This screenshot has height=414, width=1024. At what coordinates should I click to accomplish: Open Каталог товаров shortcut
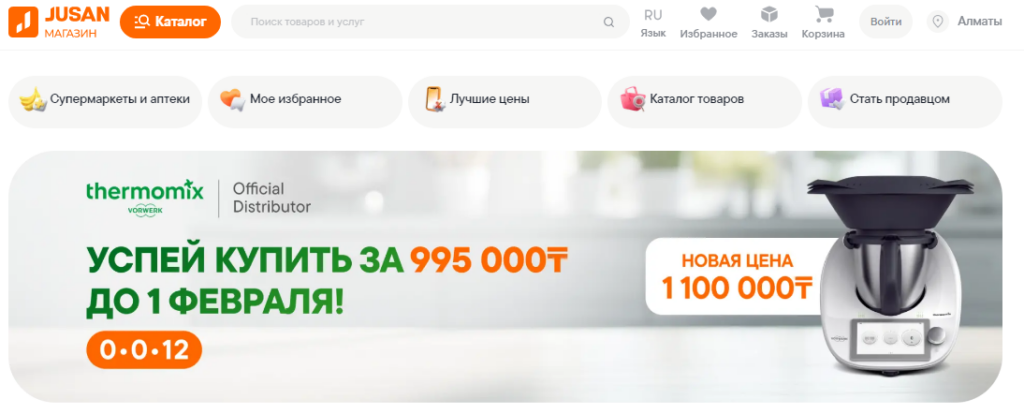coord(705,101)
